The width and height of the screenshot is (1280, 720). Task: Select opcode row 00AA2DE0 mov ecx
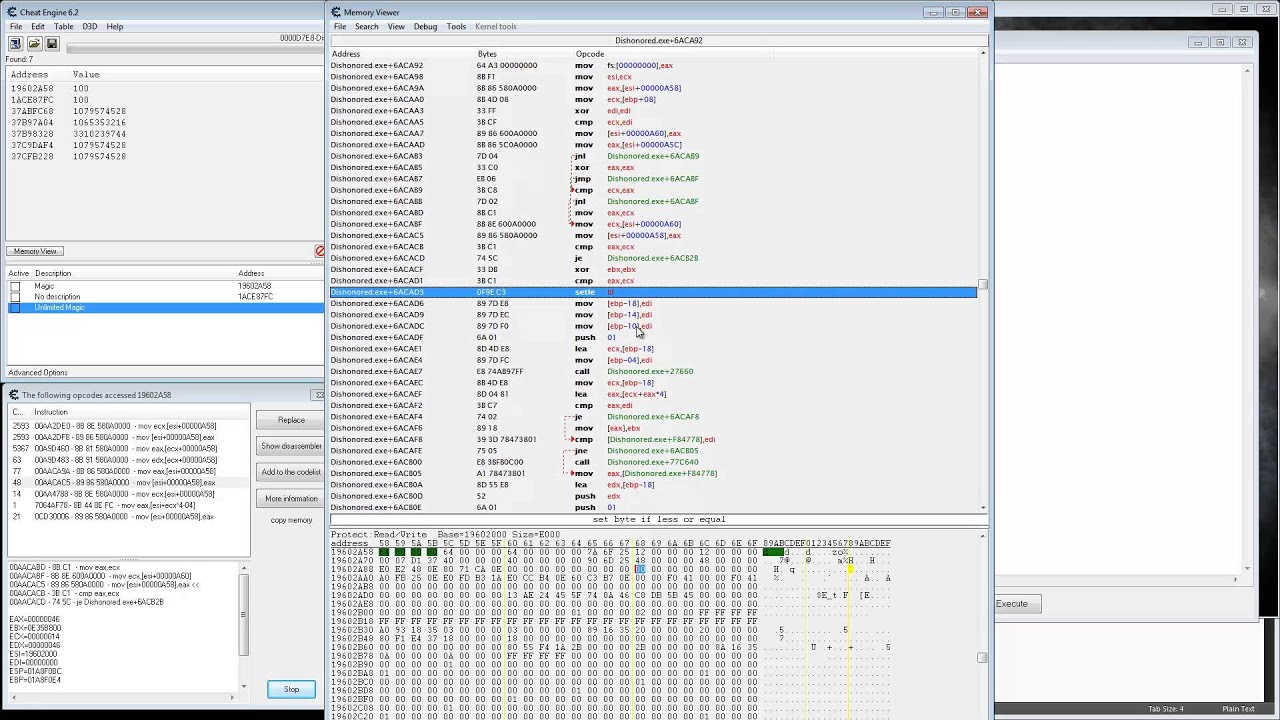point(128,426)
